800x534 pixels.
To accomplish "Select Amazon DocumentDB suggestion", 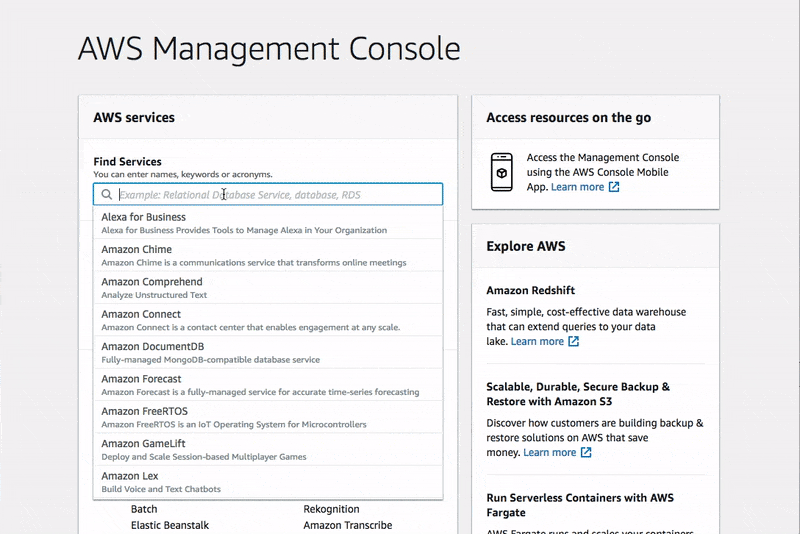I will 268,352.
